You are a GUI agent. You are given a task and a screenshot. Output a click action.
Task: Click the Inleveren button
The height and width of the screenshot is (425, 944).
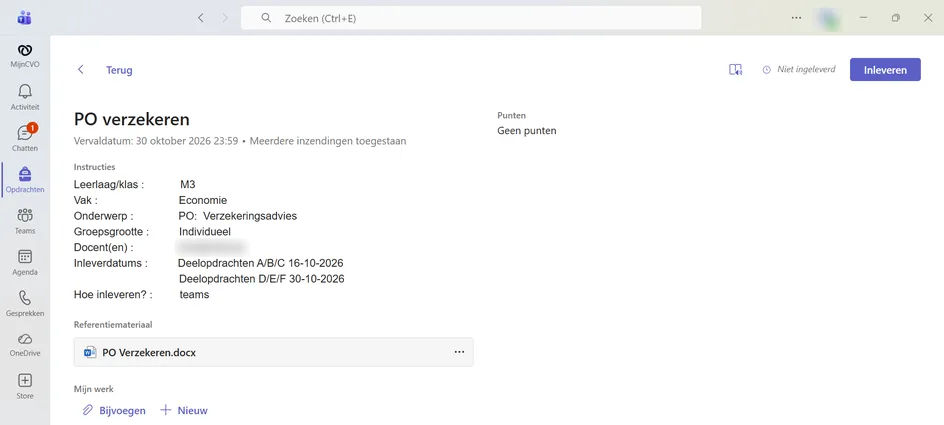885,70
